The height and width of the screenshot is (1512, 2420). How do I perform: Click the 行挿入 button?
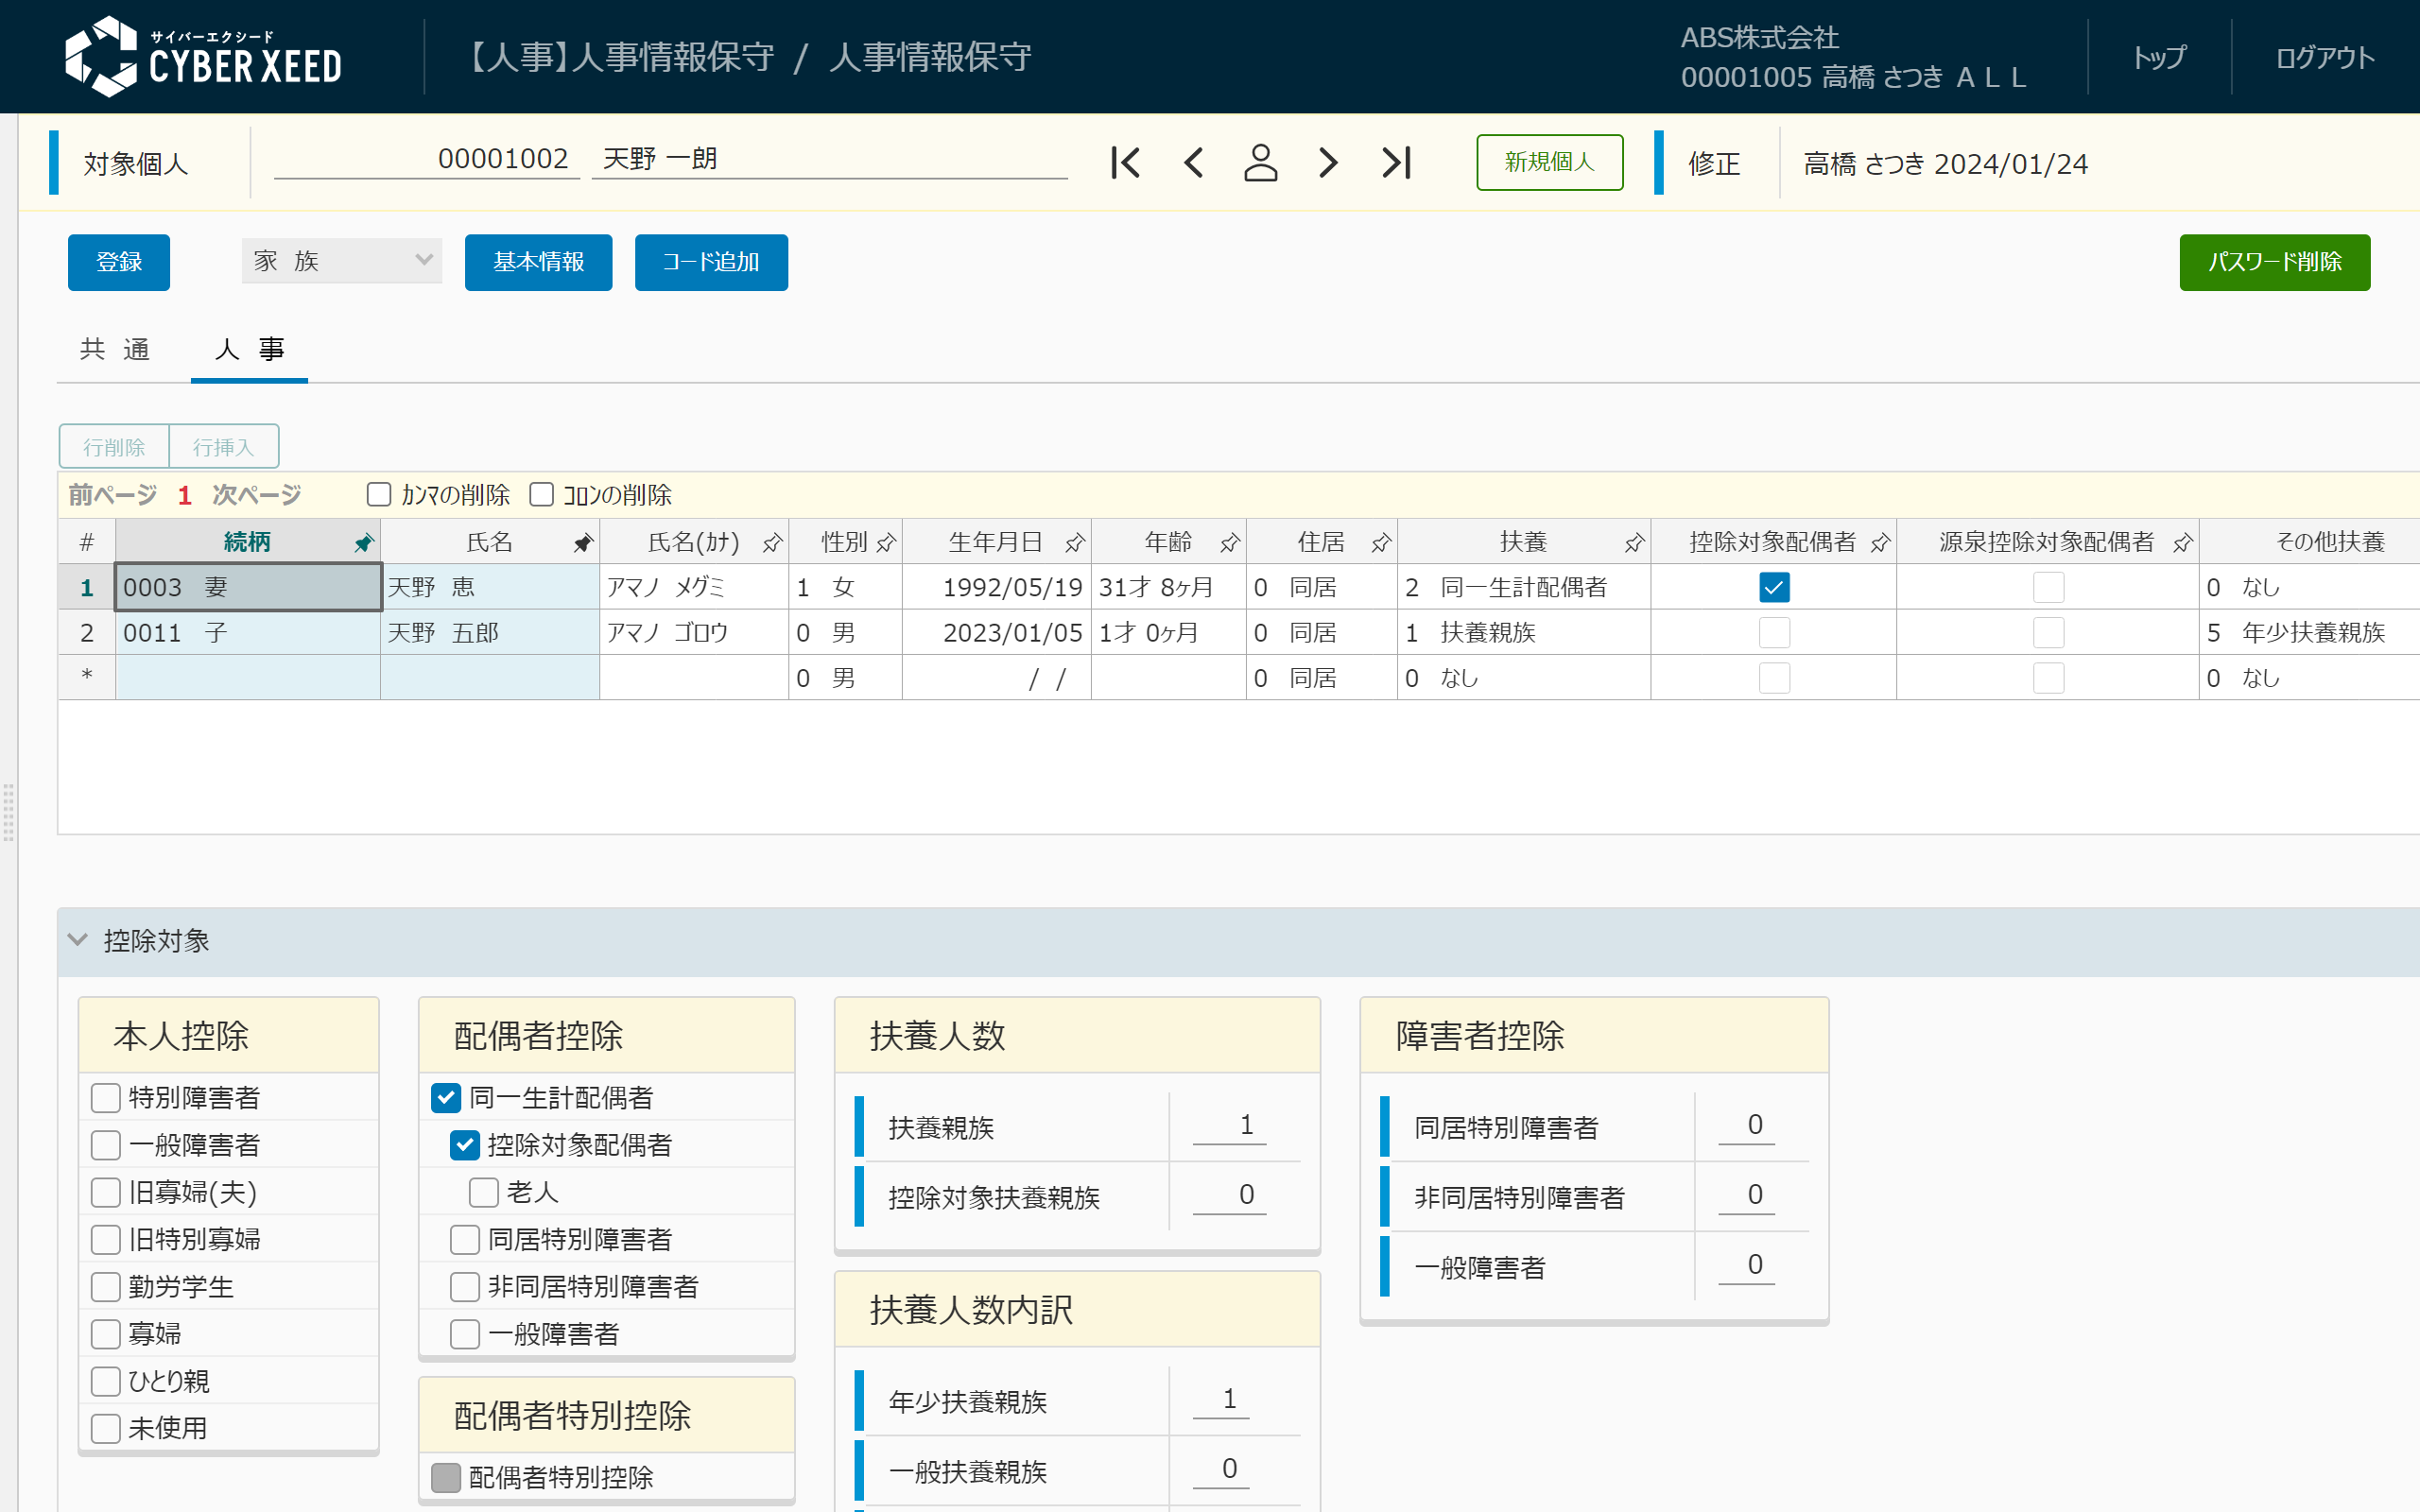tap(223, 446)
